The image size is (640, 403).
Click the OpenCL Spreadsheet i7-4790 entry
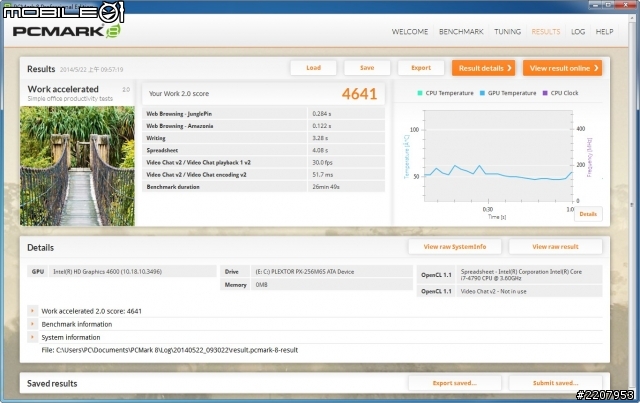[x=509, y=275]
